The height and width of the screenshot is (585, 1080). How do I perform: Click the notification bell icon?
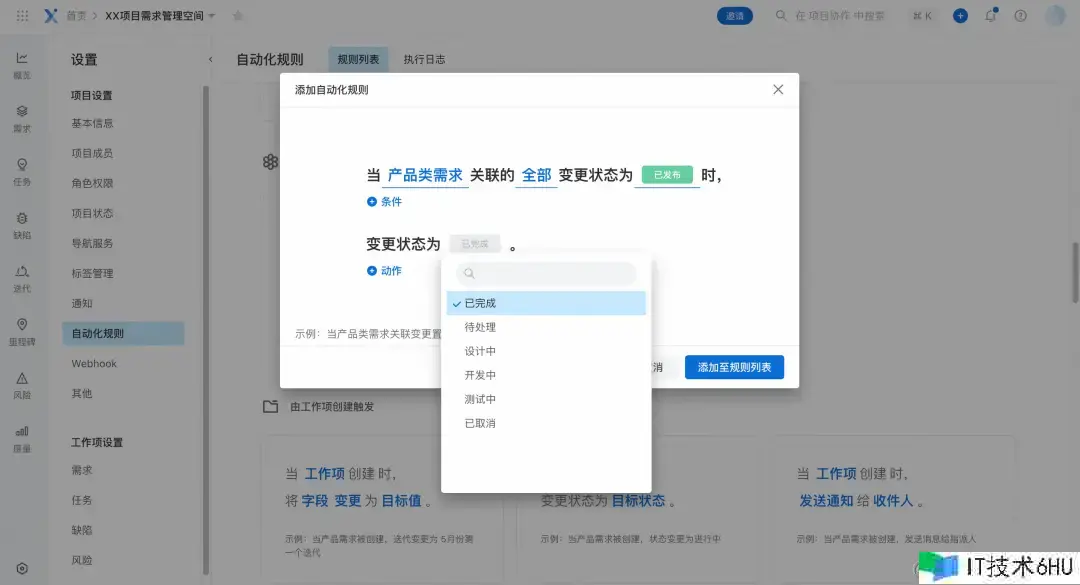991,16
